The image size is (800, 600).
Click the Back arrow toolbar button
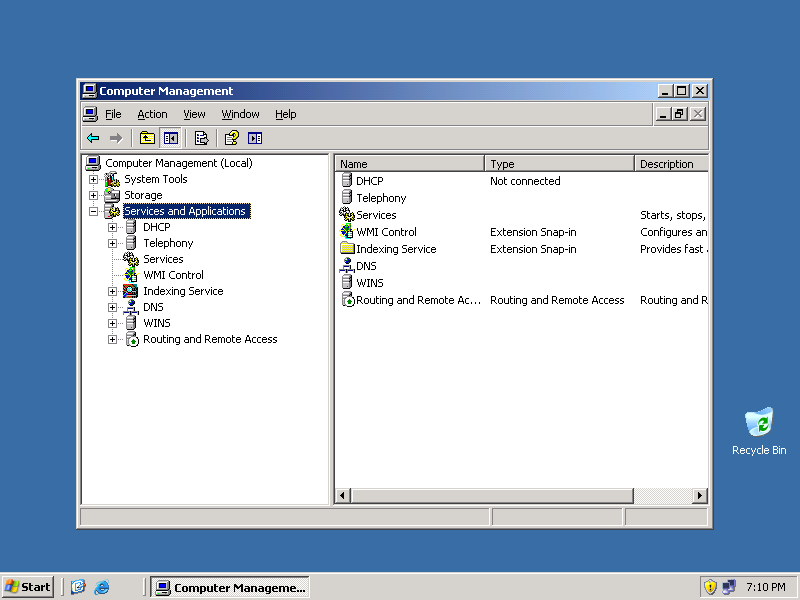[x=93, y=138]
